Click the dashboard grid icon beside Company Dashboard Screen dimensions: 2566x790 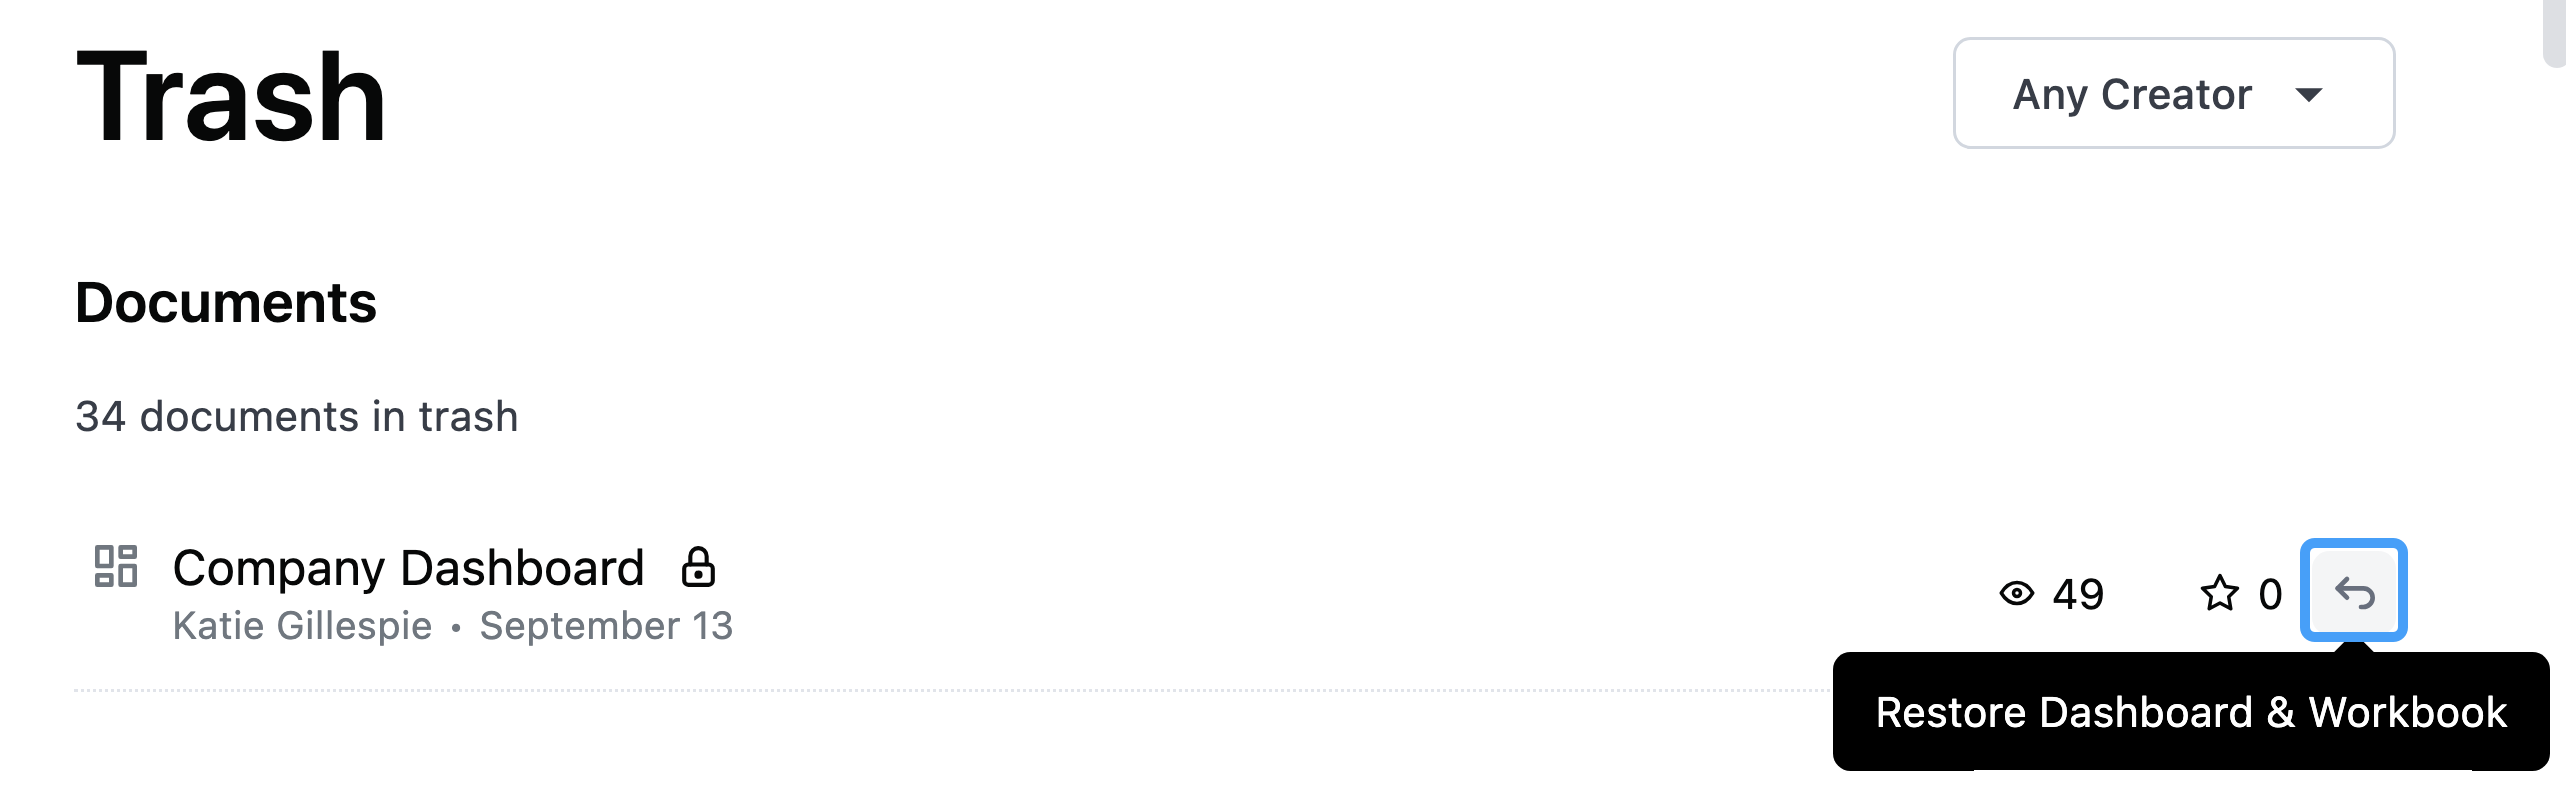(115, 566)
